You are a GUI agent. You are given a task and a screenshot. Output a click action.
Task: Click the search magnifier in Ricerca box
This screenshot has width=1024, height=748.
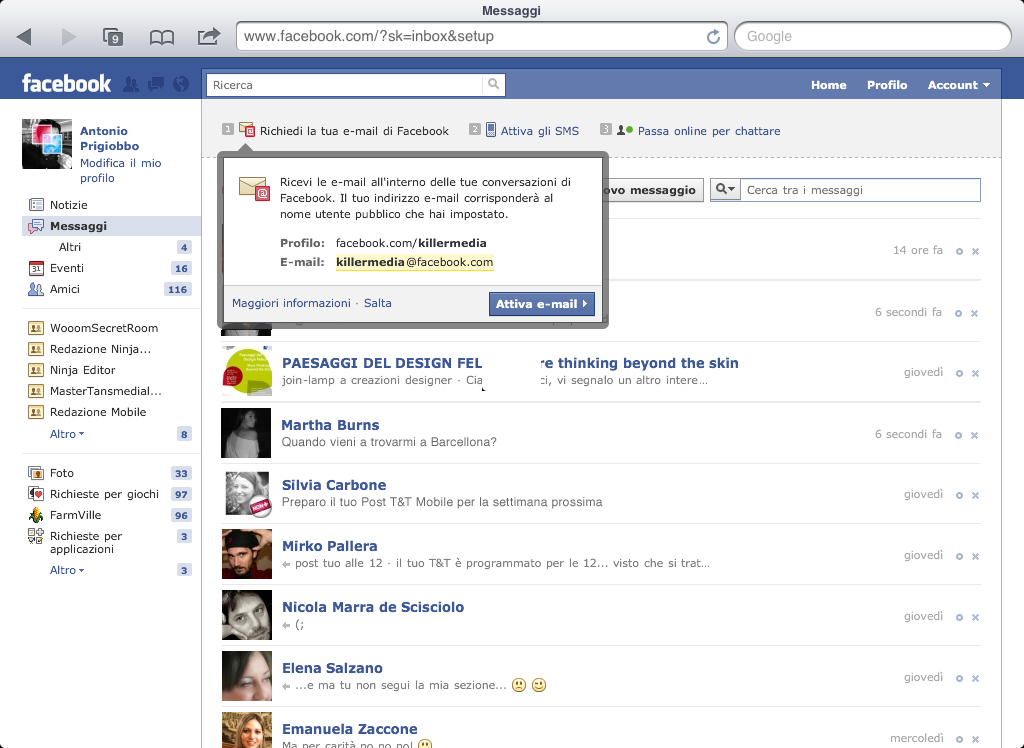point(493,85)
